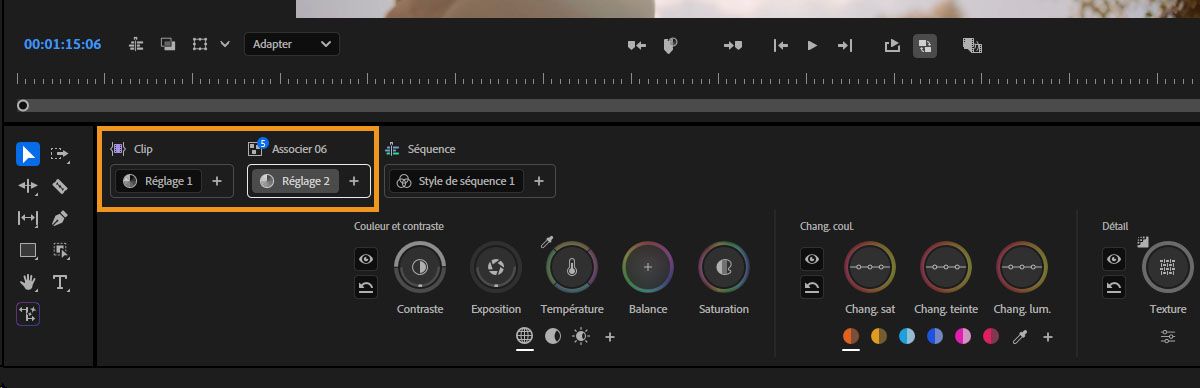Play the program monitor
1200x388 pixels.
[812, 45]
